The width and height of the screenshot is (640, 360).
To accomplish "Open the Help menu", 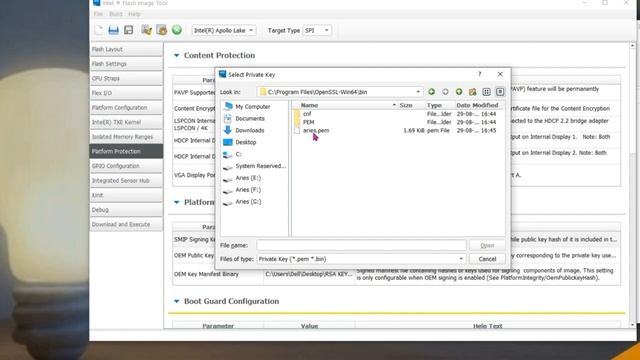I will point(134,14).
